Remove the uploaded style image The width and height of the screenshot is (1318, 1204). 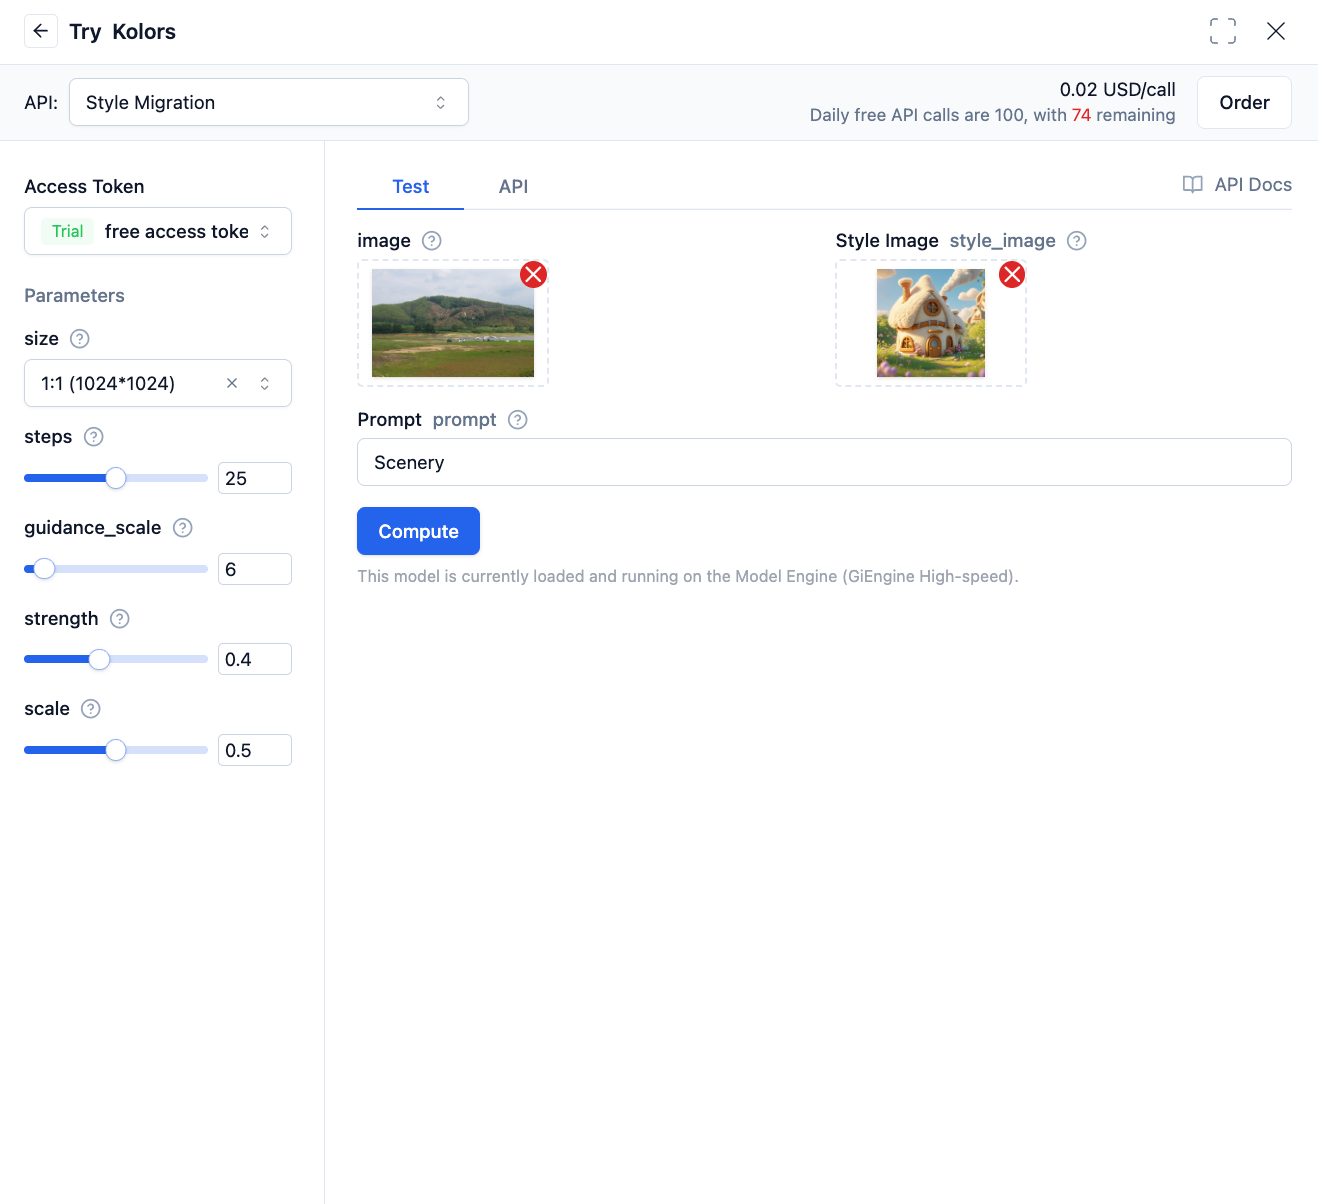(1012, 274)
